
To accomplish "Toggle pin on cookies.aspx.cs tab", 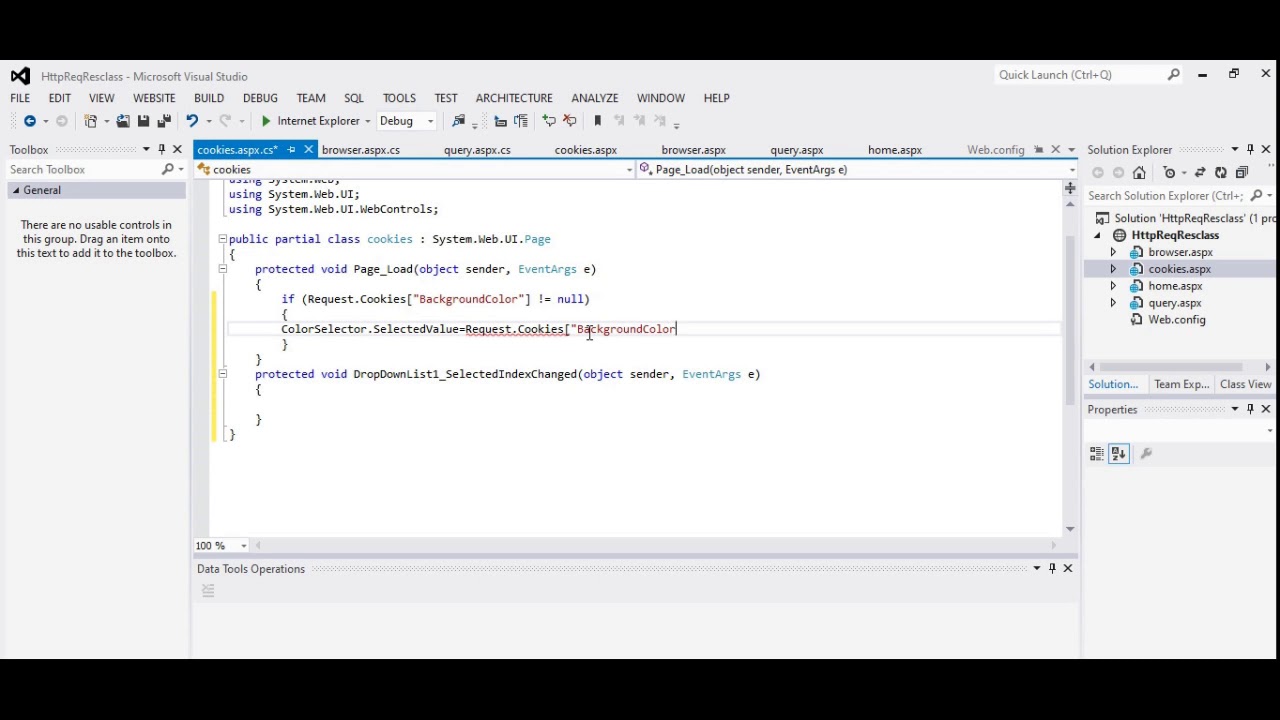I will click(x=291, y=150).
